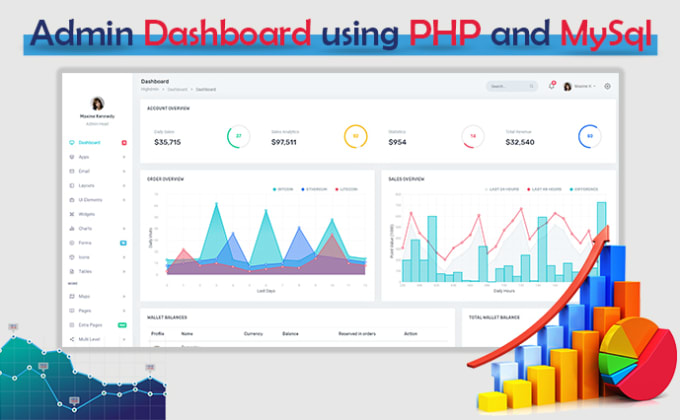Click the magnifier icon in search box
This screenshot has height=420, width=680.
[x=531, y=86]
